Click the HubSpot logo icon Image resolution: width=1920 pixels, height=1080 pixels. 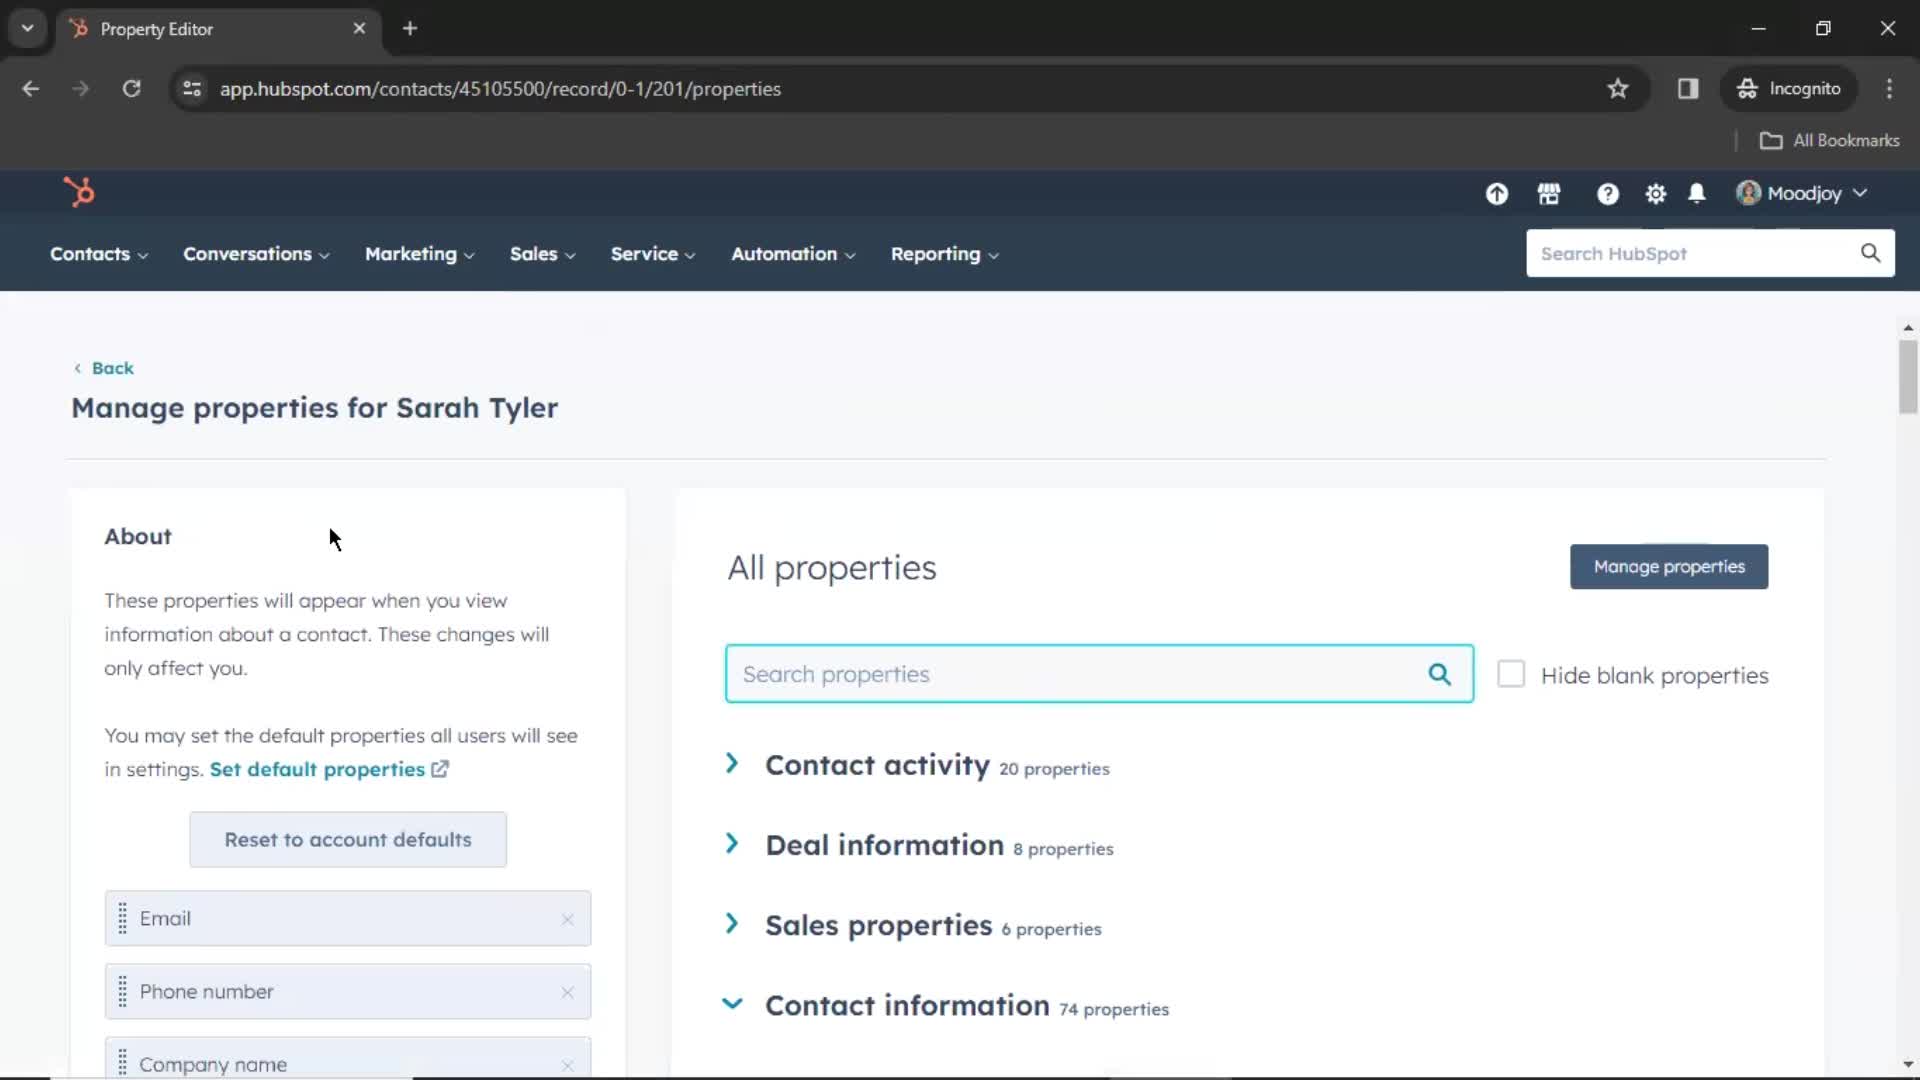point(79,193)
